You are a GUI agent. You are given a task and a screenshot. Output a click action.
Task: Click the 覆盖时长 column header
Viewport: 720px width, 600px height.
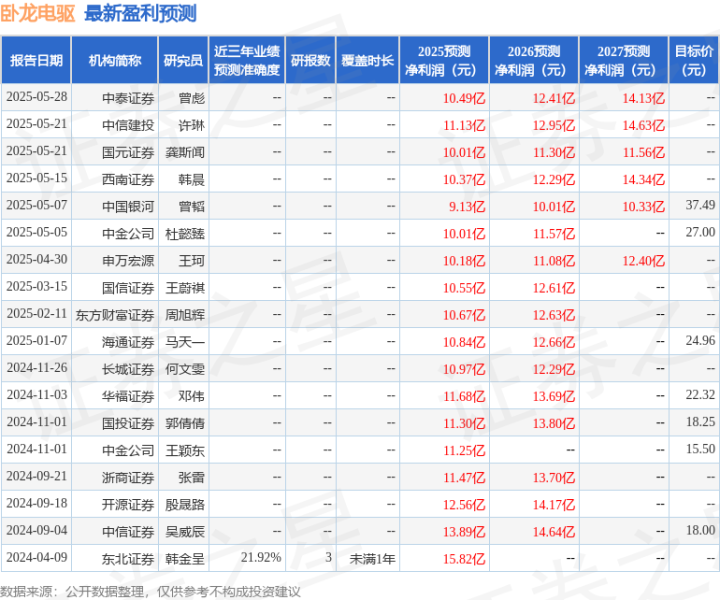point(368,60)
